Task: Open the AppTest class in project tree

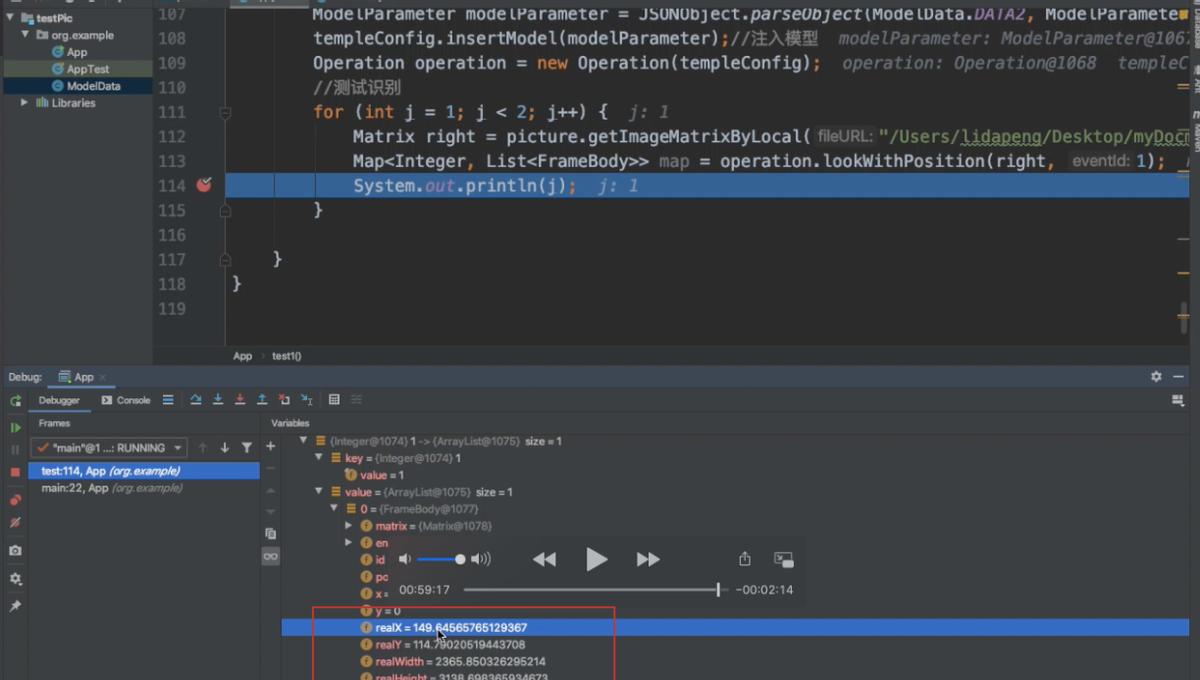Action: pos(87,69)
